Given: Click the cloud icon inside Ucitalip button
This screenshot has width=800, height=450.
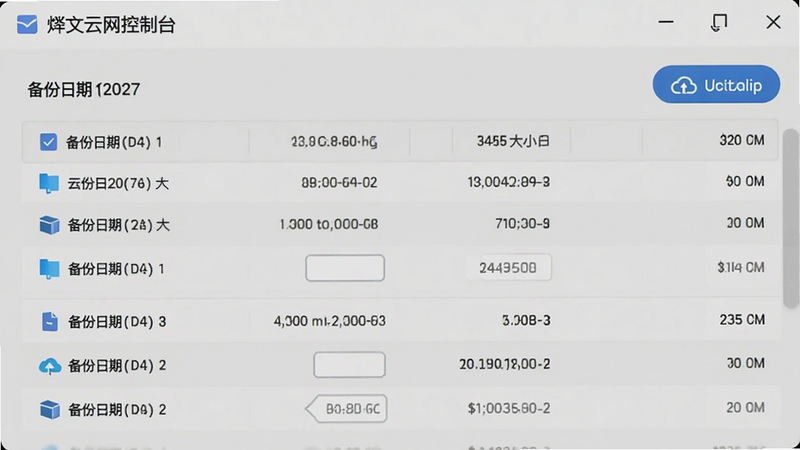Looking at the screenshot, I should (684, 85).
